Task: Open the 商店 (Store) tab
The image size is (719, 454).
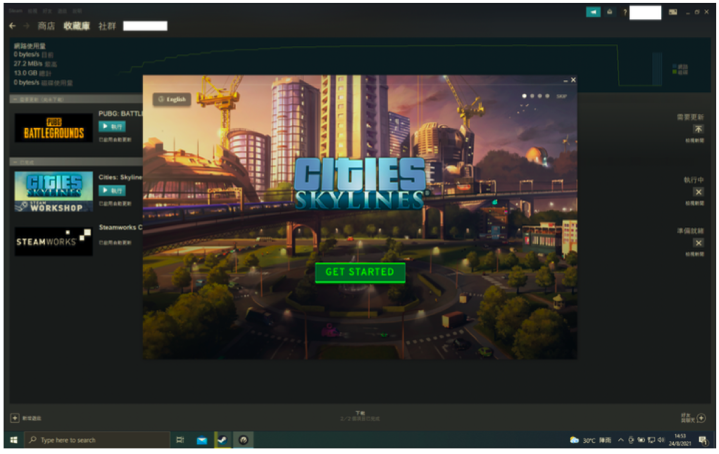Action: tap(46, 26)
